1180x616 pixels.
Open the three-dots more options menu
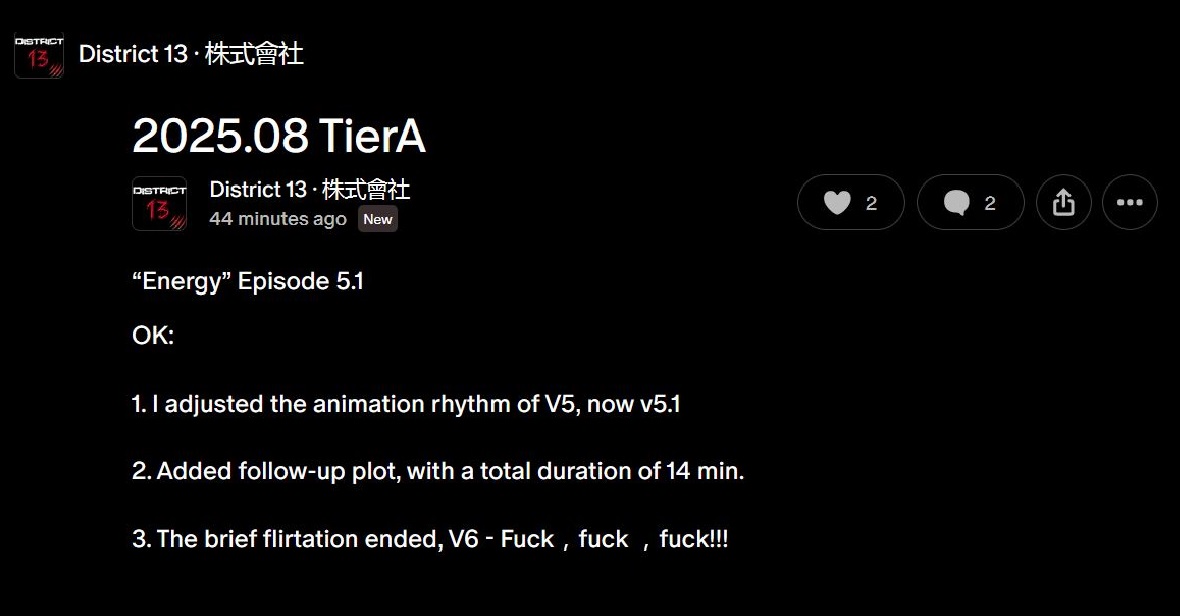[x=1129, y=203]
